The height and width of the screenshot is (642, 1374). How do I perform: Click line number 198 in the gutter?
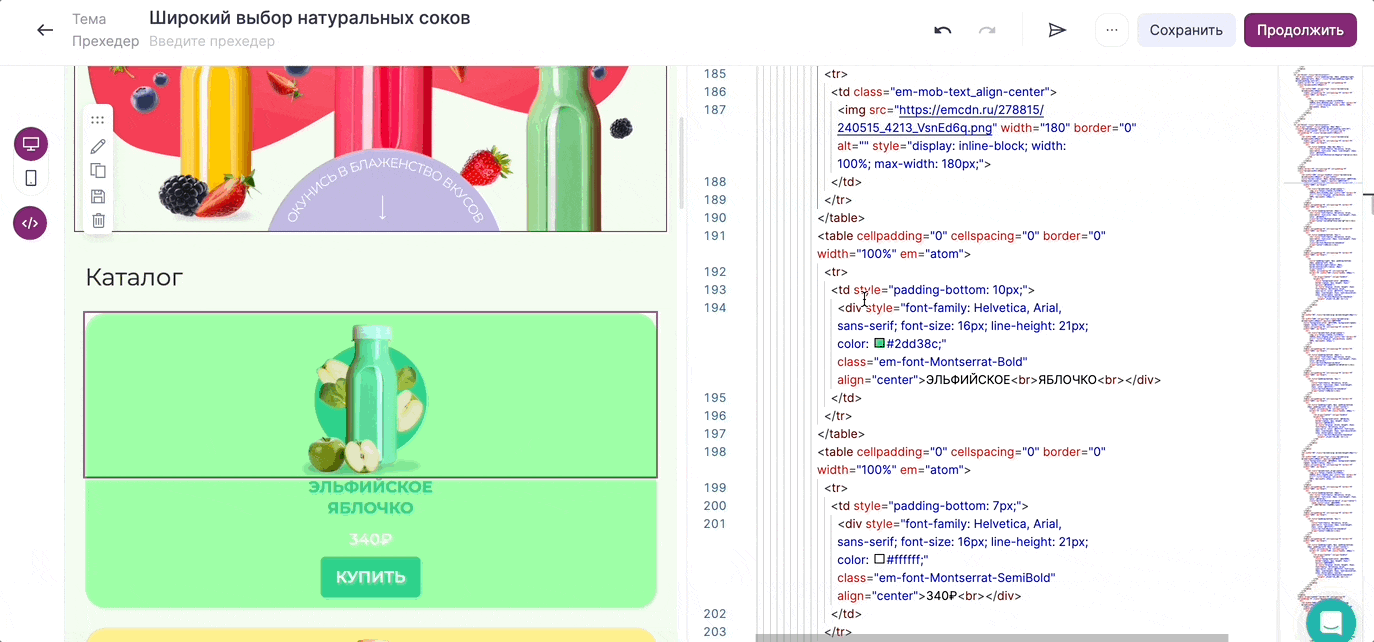coord(714,452)
